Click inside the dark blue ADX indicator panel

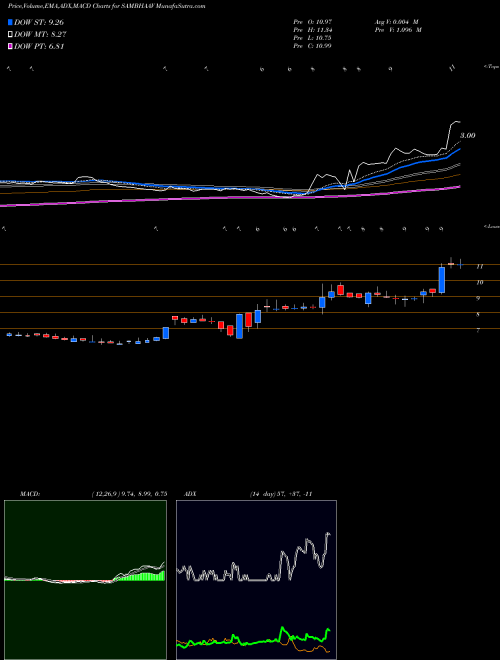256,580
